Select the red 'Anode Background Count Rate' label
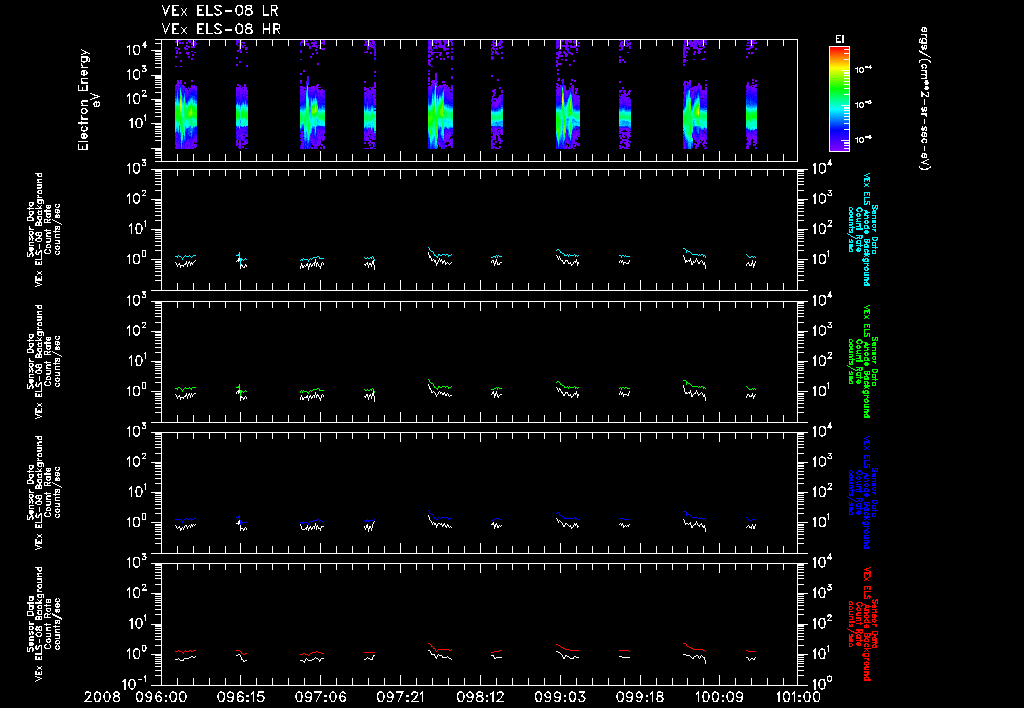This screenshot has height=708, width=1024. click(863, 624)
